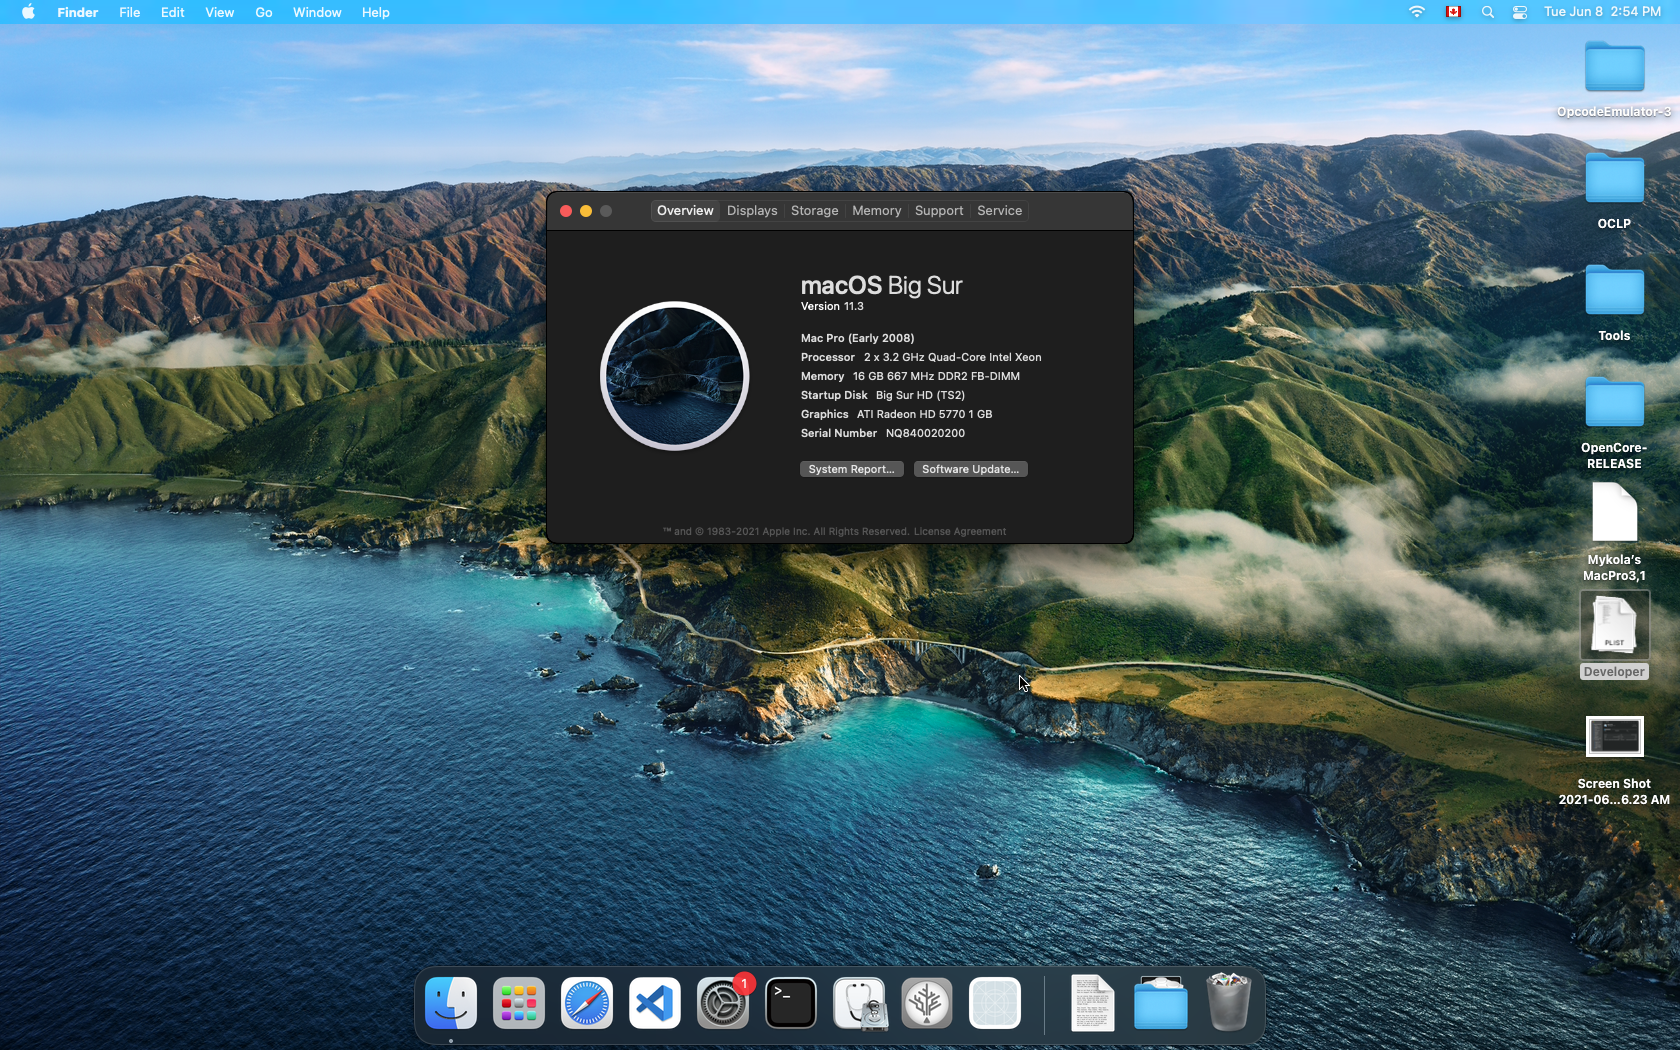This screenshot has height=1050, width=1680.
Task: Switch to the Displays tab
Action: tap(752, 211)
